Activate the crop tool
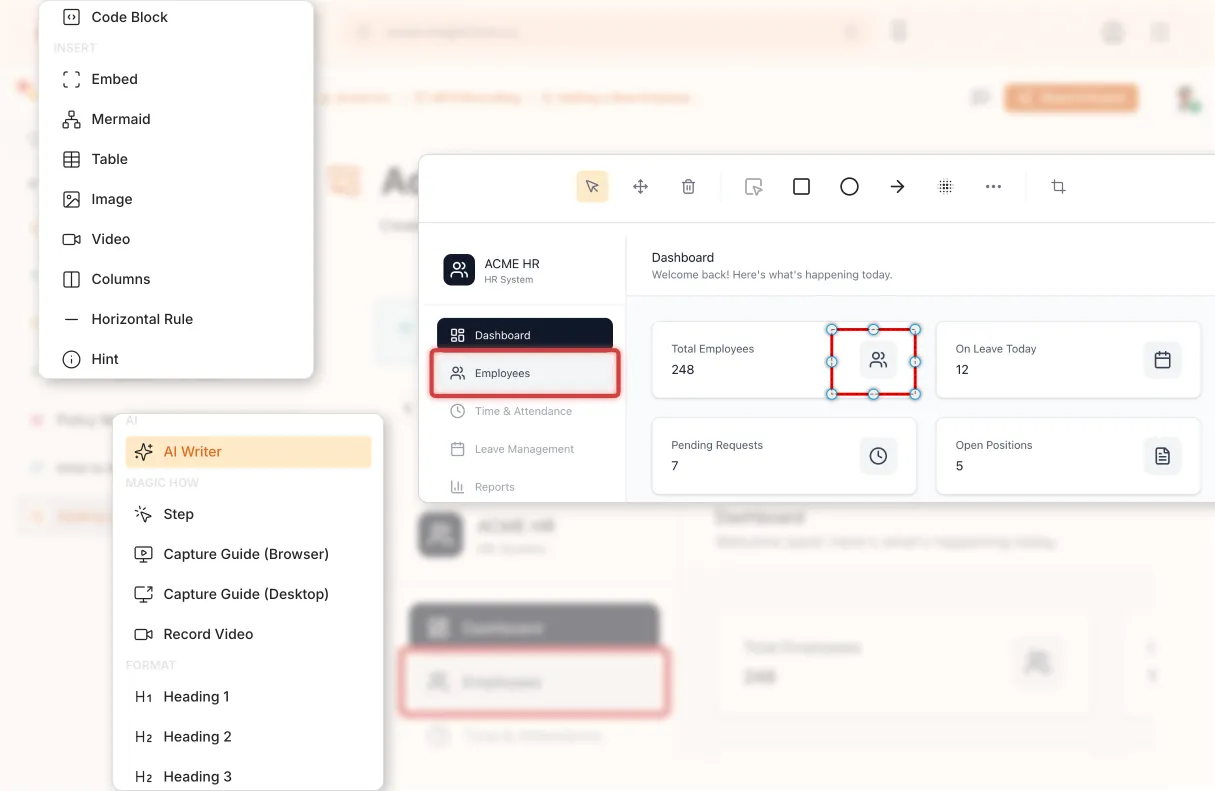Viewport: 1215px width, 791px height. (x=1058, y=186)
